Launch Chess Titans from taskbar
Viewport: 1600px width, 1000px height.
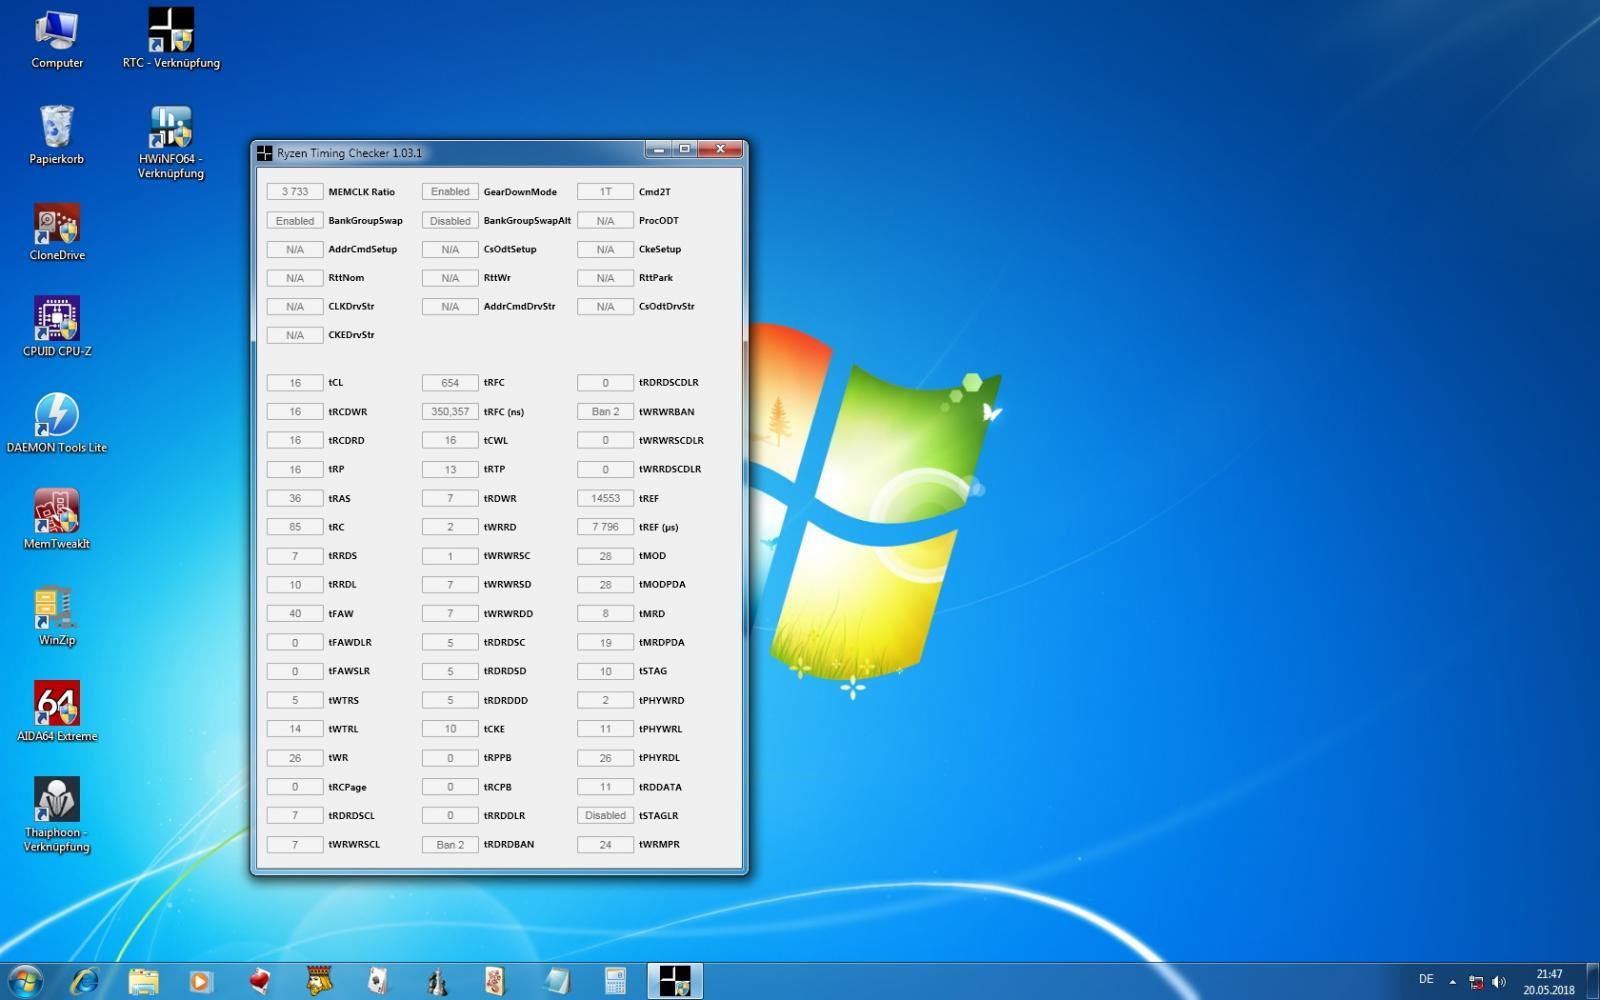(x=437, y=981)
